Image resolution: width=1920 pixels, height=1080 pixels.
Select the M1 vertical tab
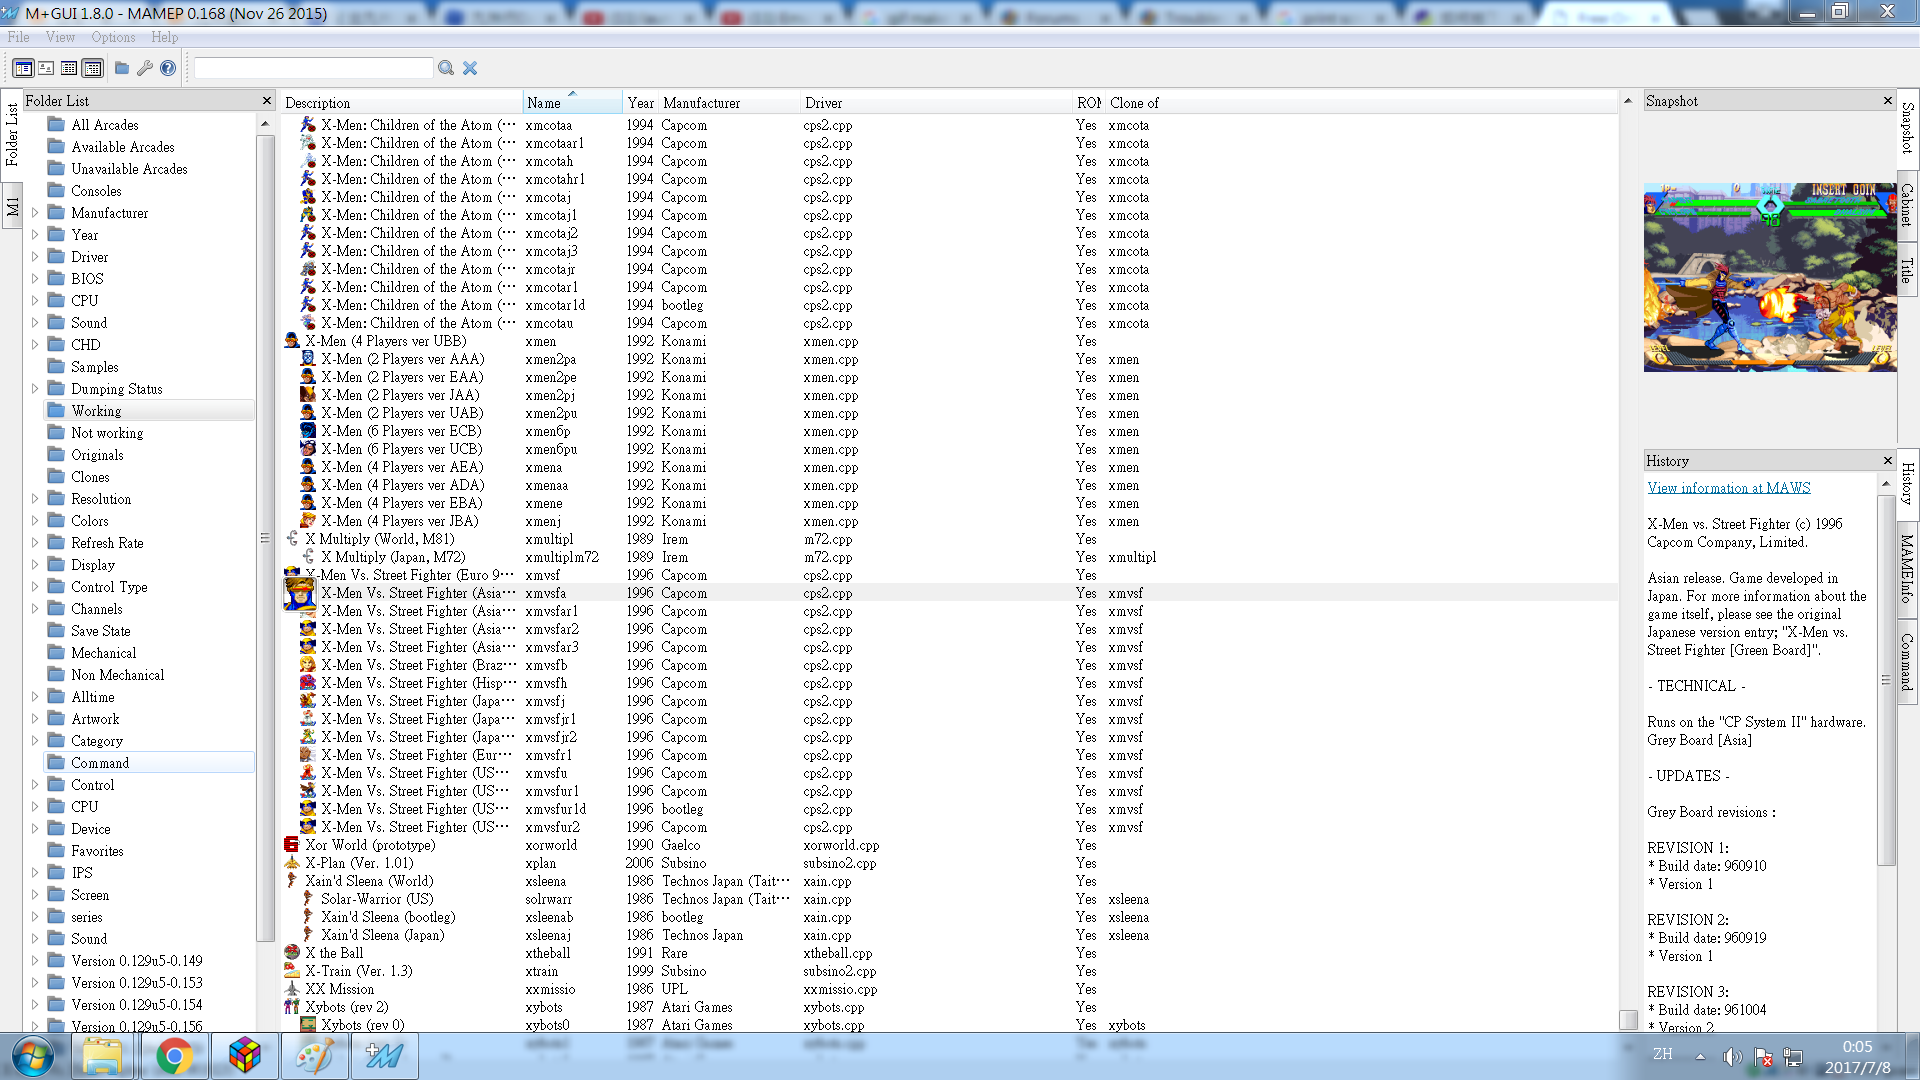click(x=12, y=207)
